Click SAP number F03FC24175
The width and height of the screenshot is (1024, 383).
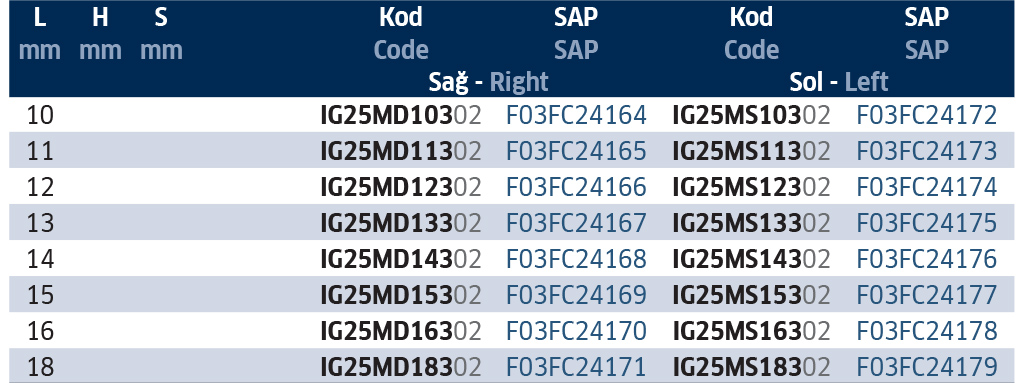[x=927, y=224]
